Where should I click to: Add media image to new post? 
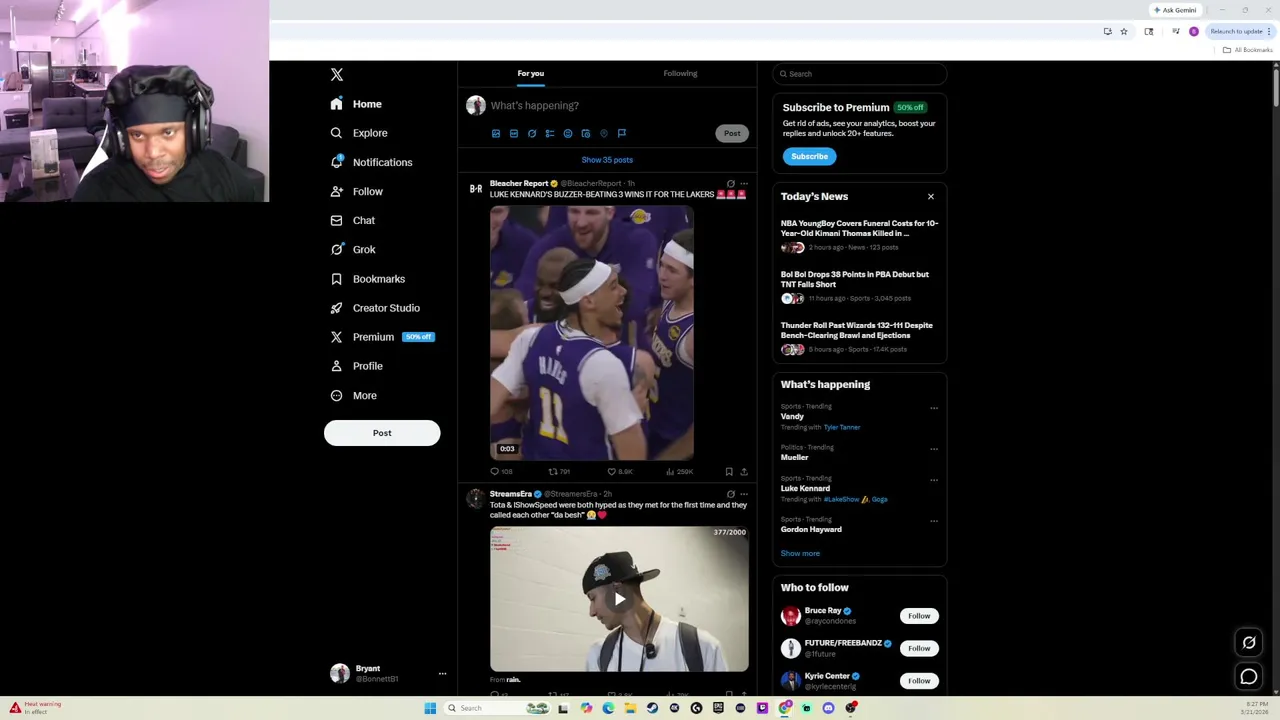pyautogui.click(x=496, y=133)
